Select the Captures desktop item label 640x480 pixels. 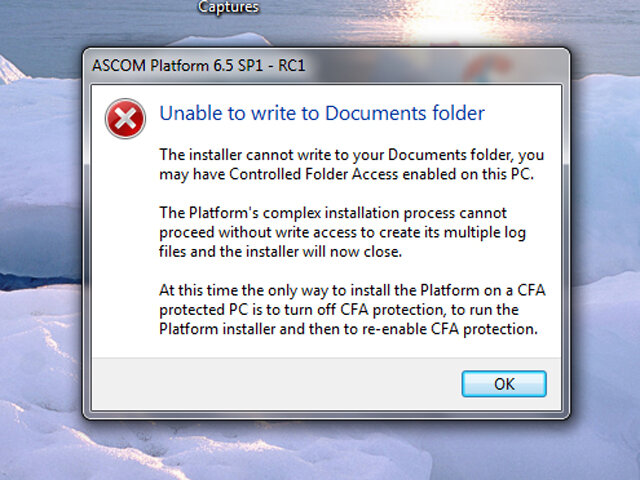228,7
